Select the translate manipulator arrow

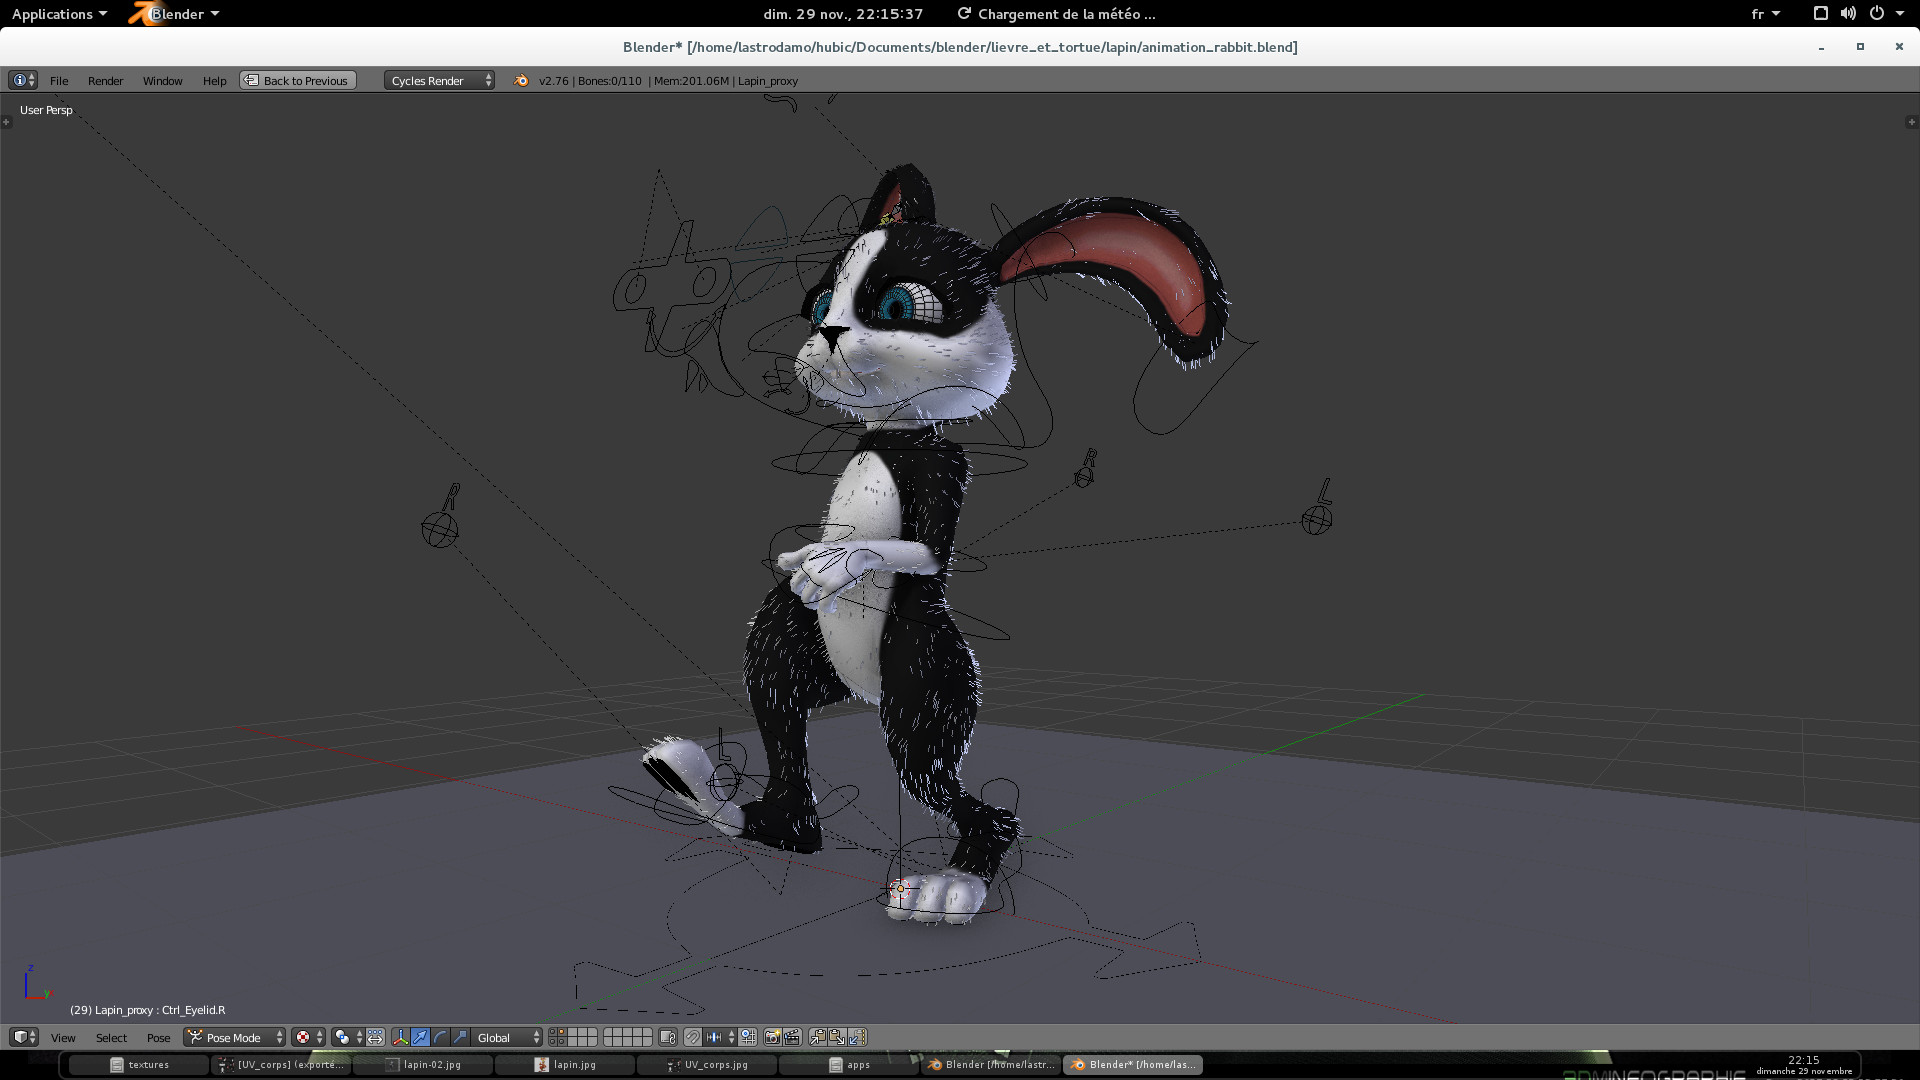click(420, 1037)
